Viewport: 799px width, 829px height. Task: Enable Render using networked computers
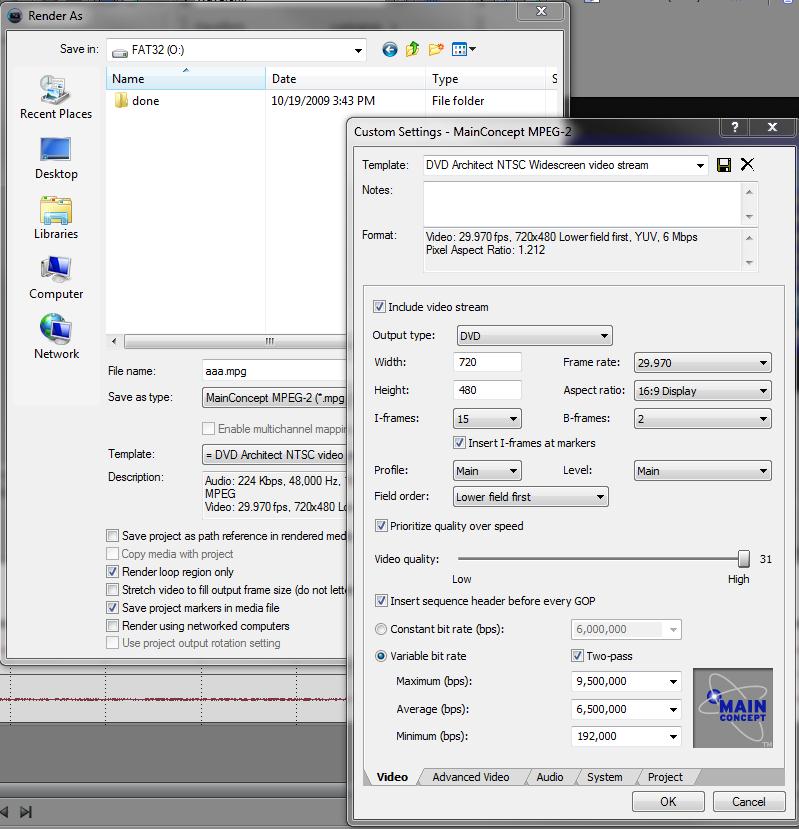112,626
